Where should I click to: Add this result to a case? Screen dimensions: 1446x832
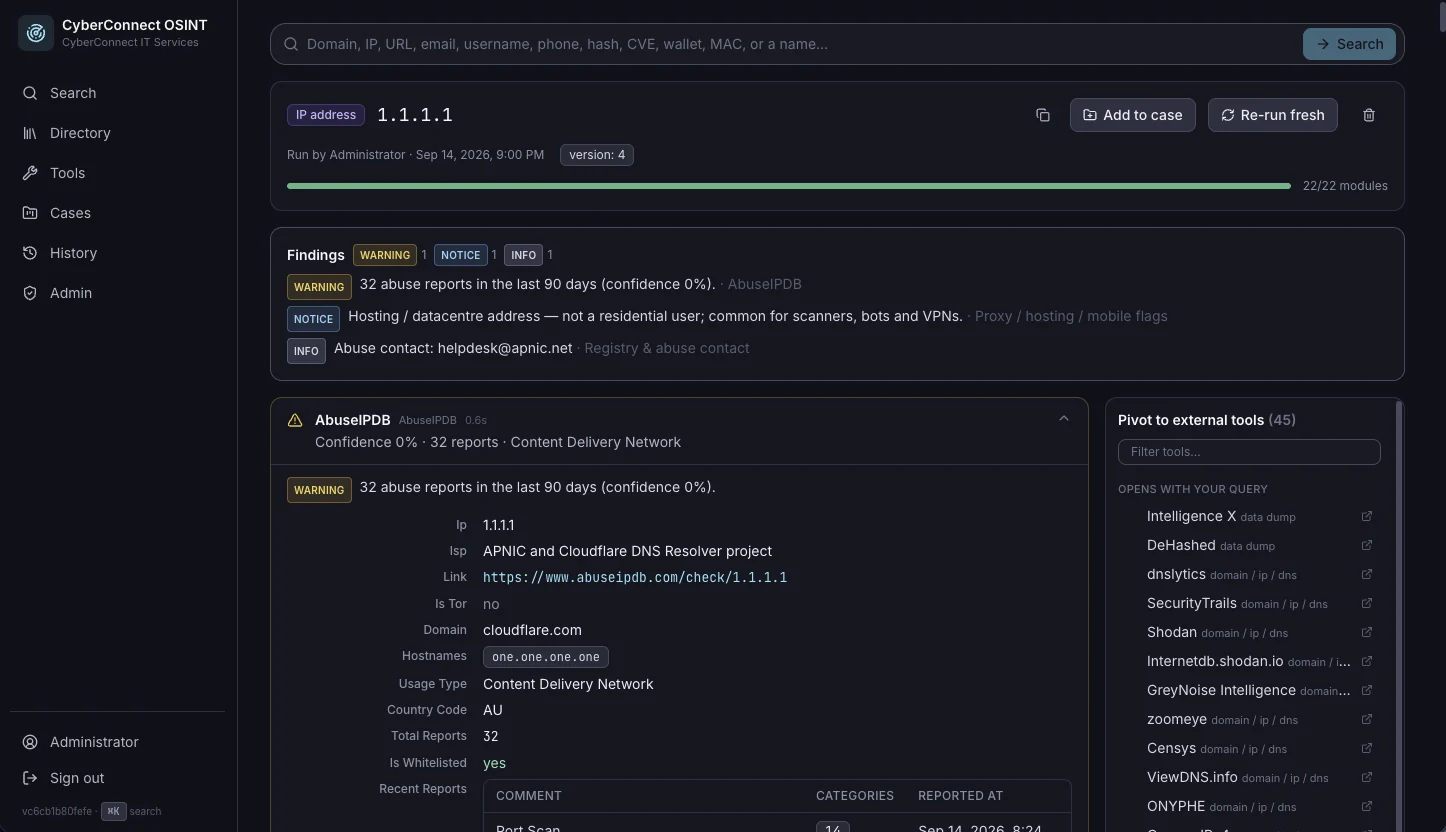[1132, 115]
